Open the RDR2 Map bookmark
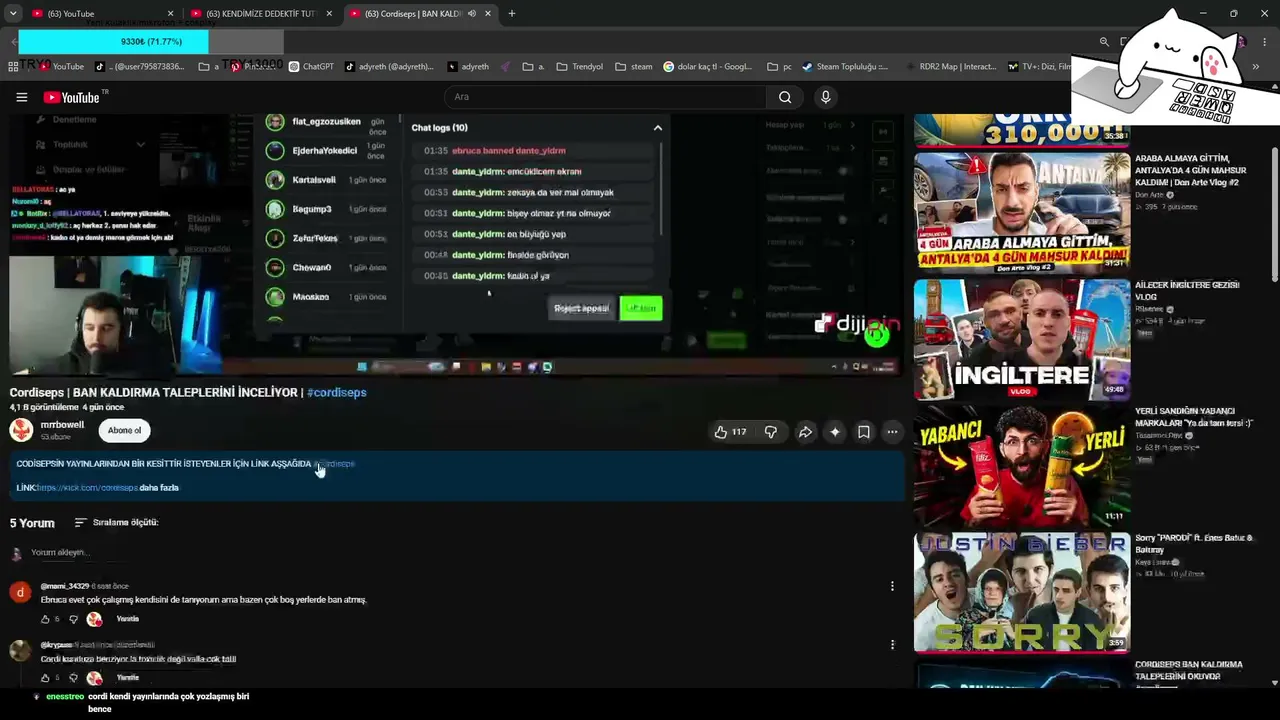The width and height of the screenshot is (1280, 720). coord(951,67)
